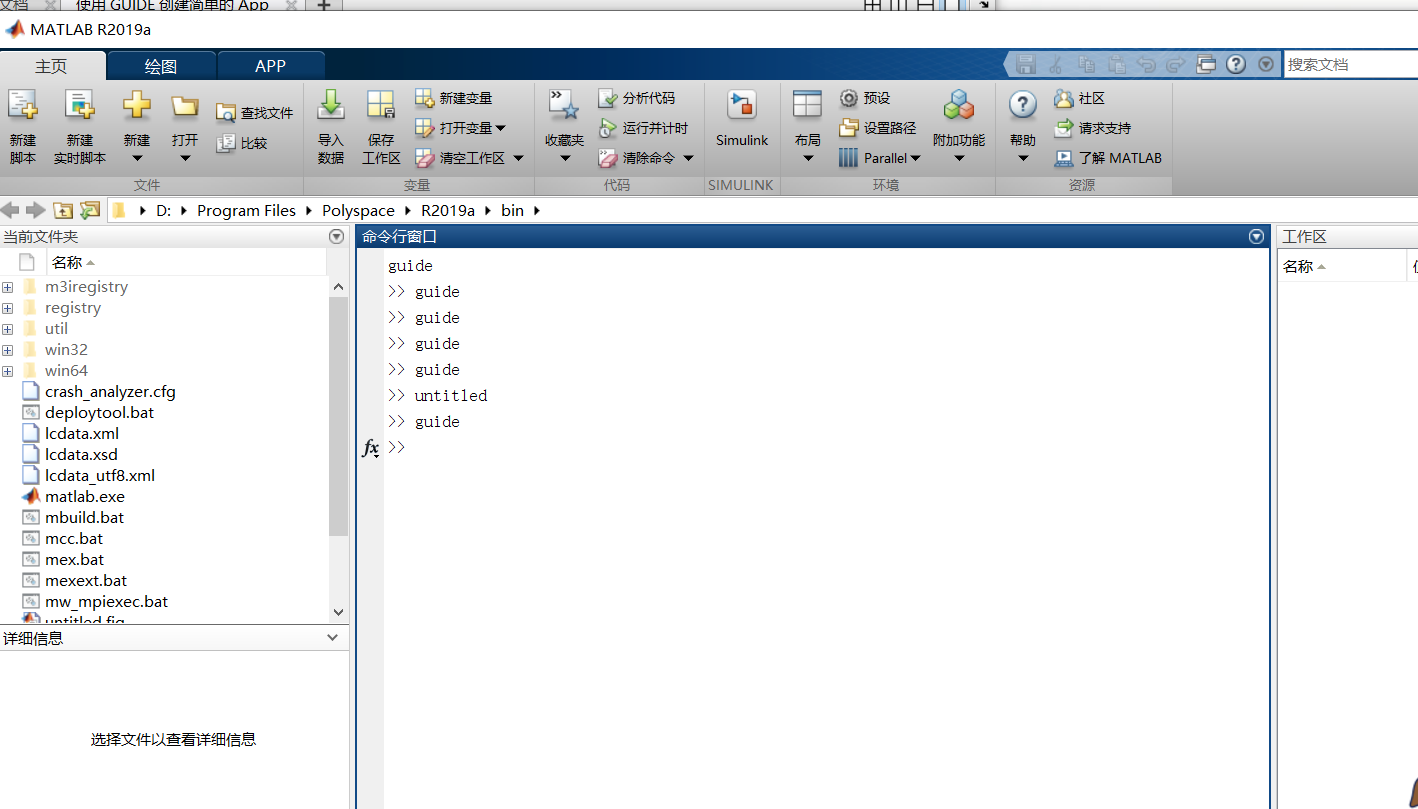
Task: Click the yellow plus 新建 icon
Action: 137,105
